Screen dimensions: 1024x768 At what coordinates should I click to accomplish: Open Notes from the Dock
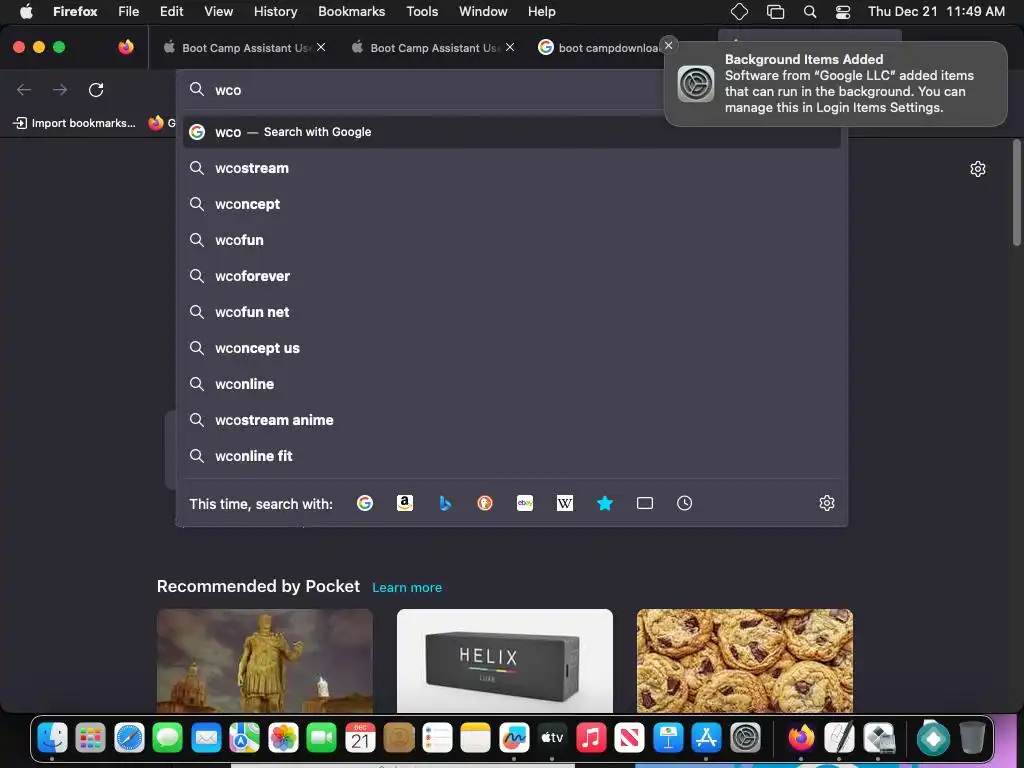coord(475,738)
